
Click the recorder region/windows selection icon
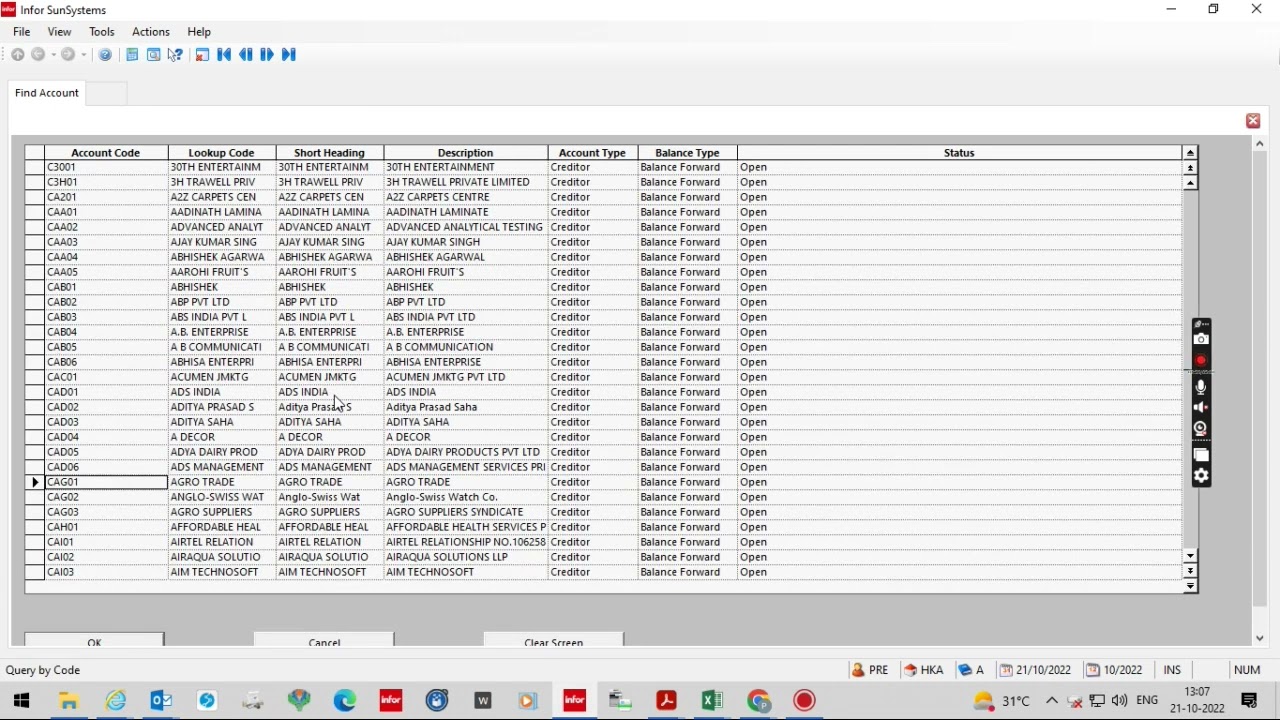coord(1202,455)
